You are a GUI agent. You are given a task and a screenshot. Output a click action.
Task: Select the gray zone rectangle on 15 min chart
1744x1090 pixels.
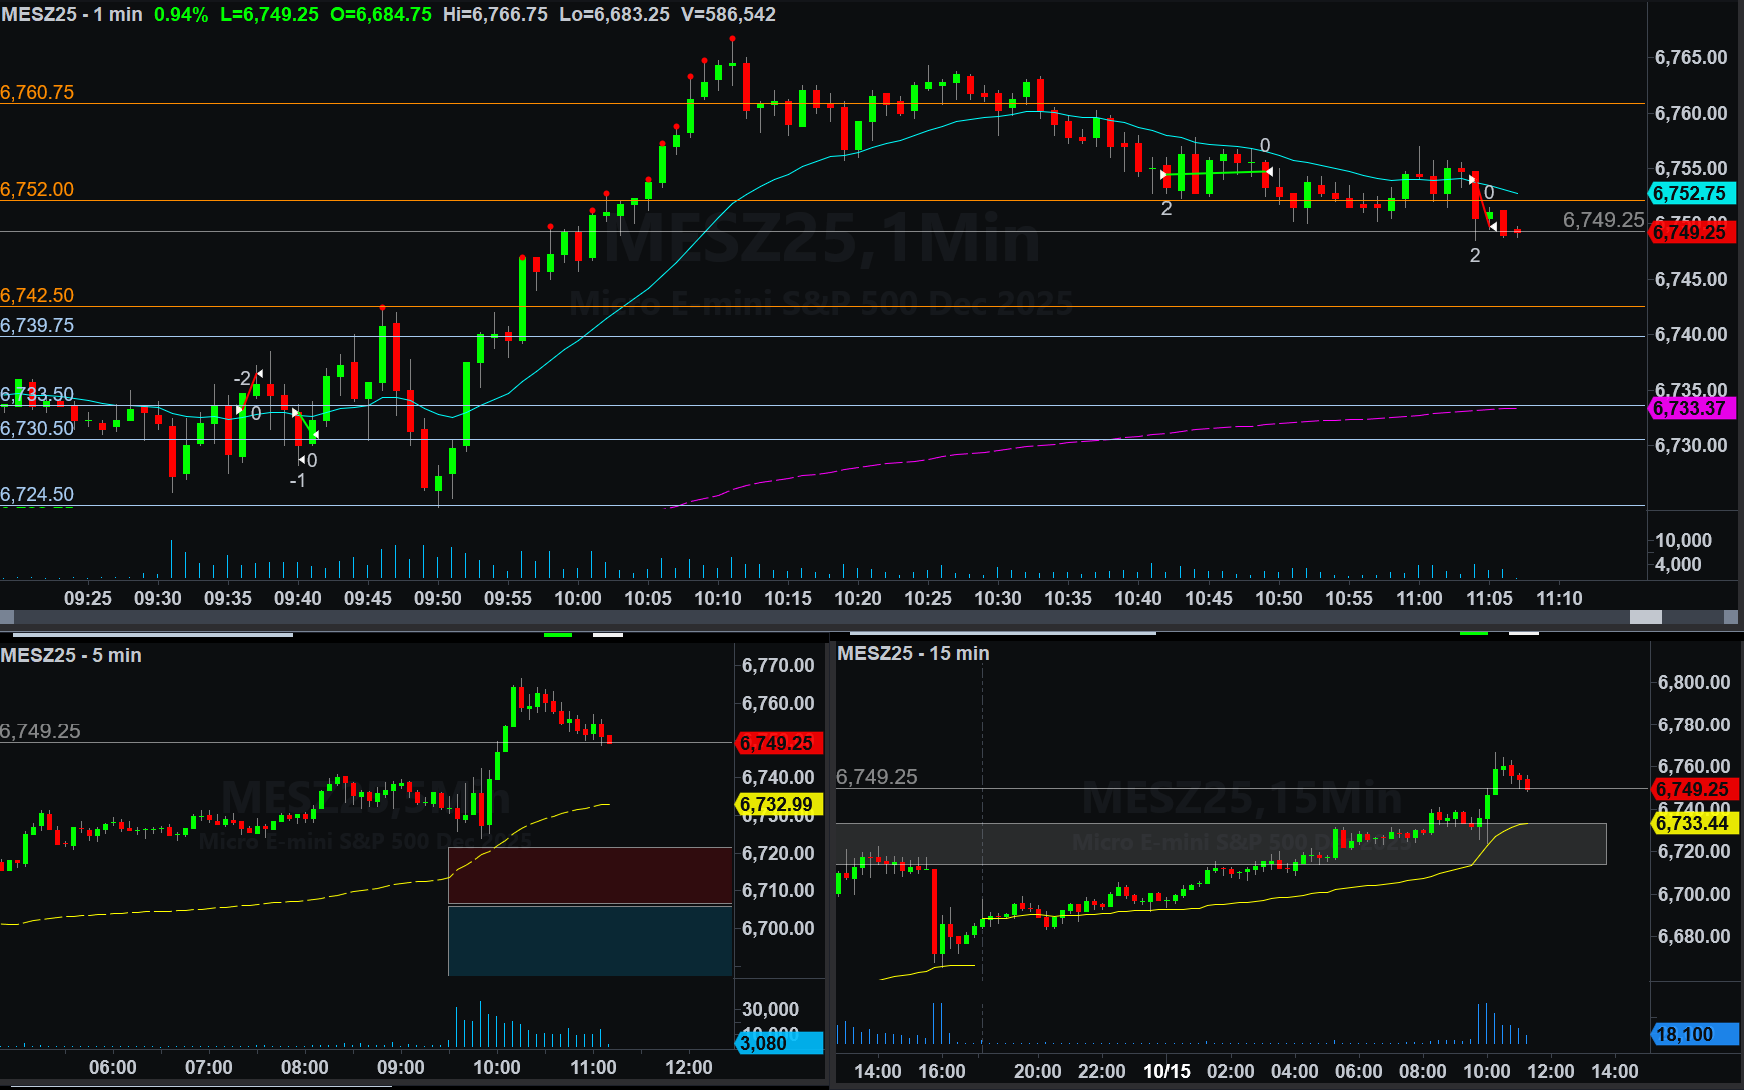tap(1220, 843)
